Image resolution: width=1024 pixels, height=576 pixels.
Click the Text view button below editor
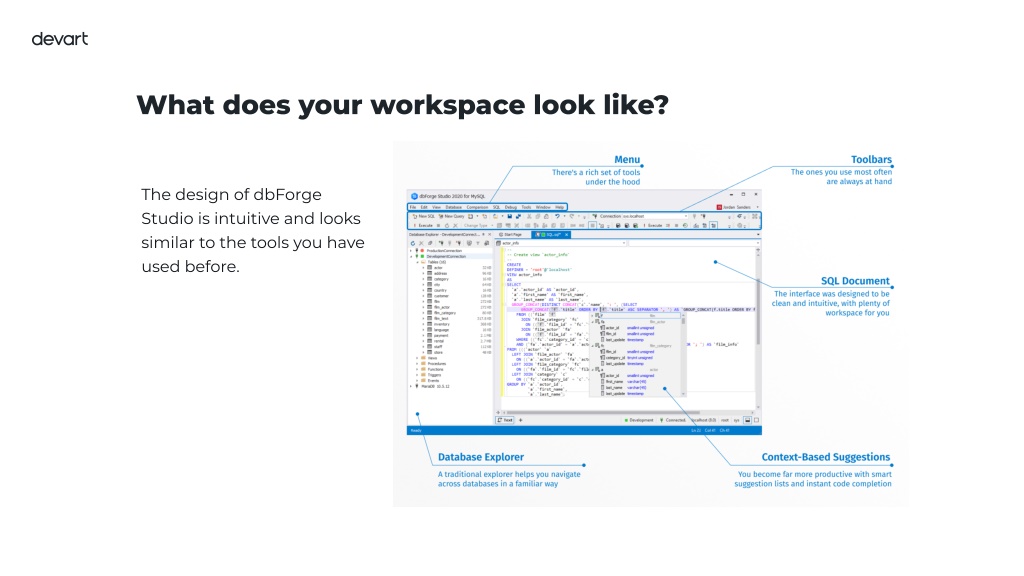coord(505,421)
